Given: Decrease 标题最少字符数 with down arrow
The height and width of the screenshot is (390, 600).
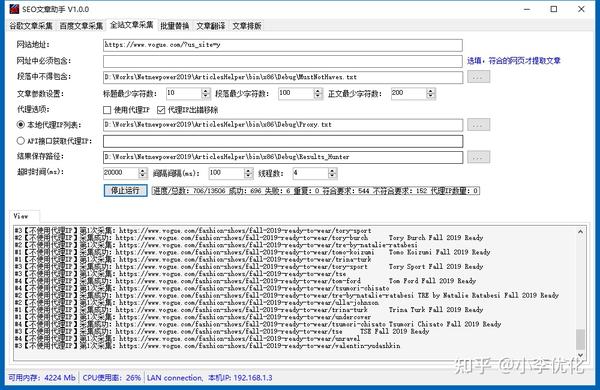Looking at the screenshot, I should point(206,96).
